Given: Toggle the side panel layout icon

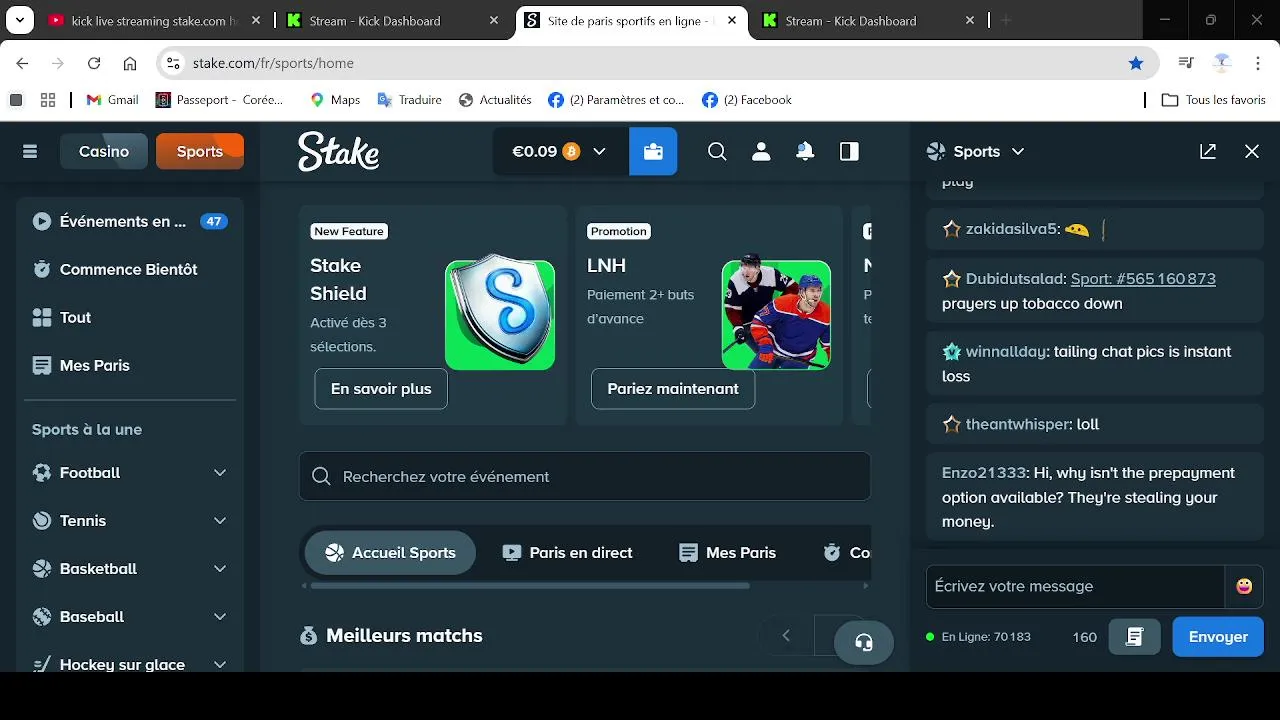Looking at the screenshot, I should (849, 151).
